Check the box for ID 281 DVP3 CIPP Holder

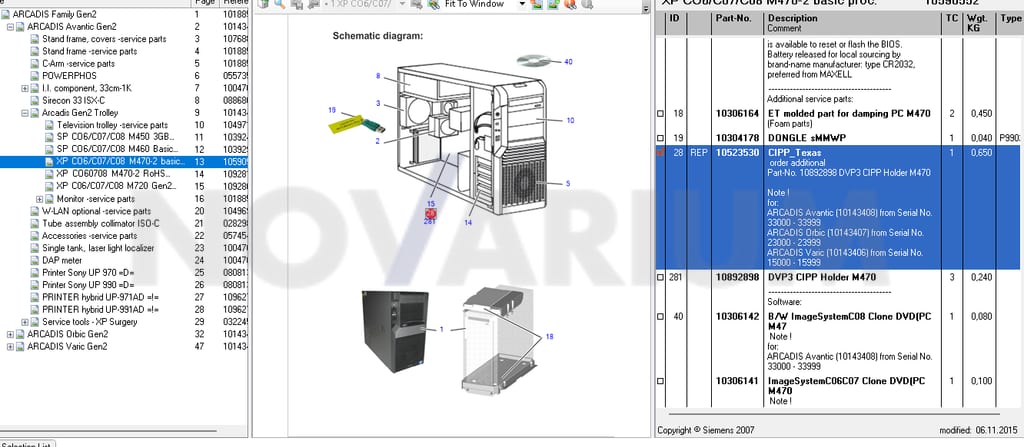(660, 278)
